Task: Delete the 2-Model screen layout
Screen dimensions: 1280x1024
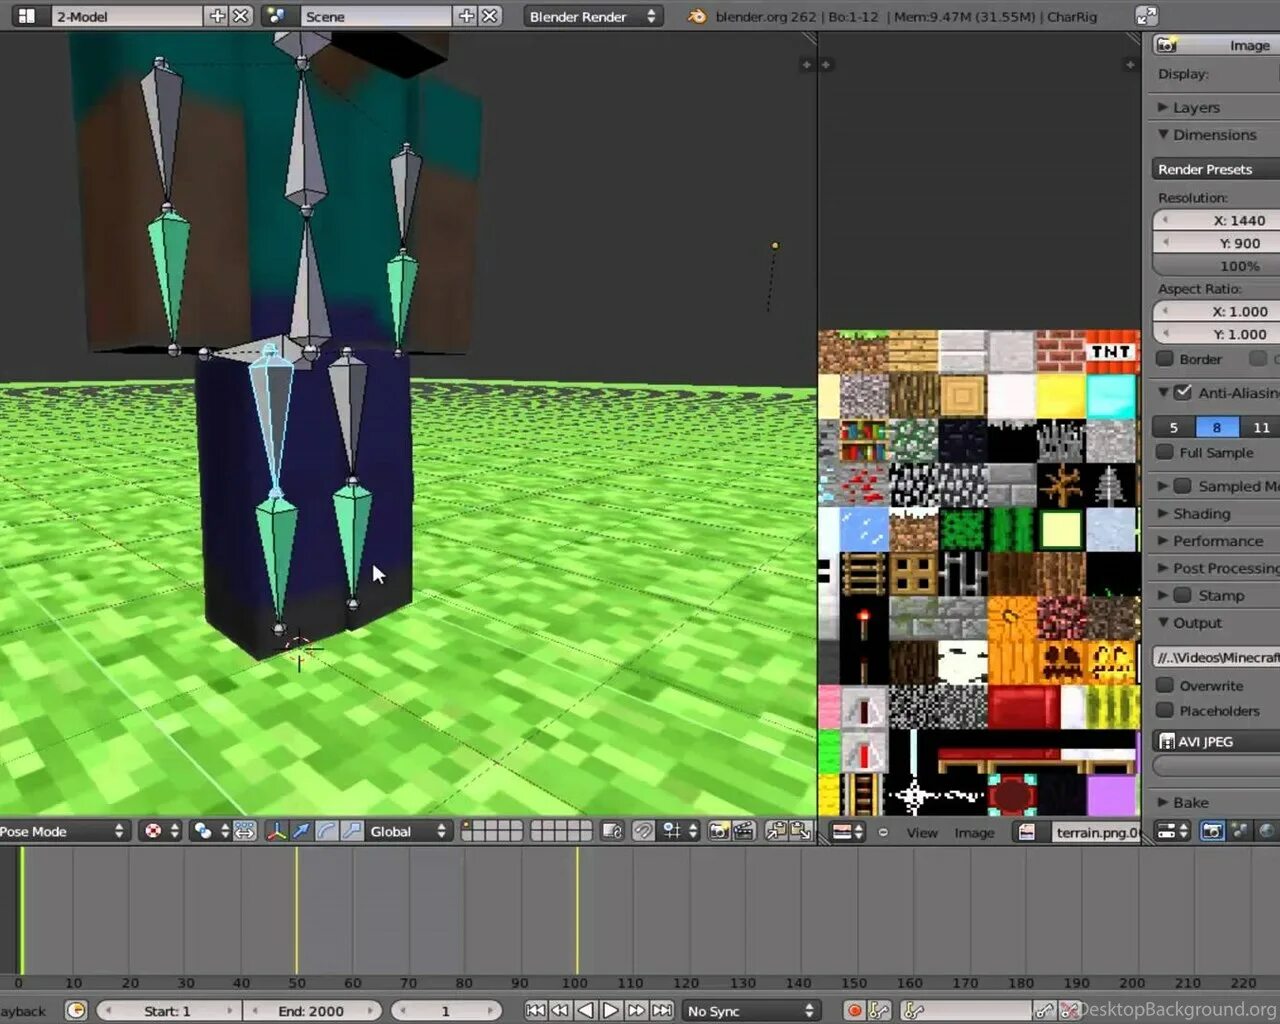Action: tap(241, 16)
